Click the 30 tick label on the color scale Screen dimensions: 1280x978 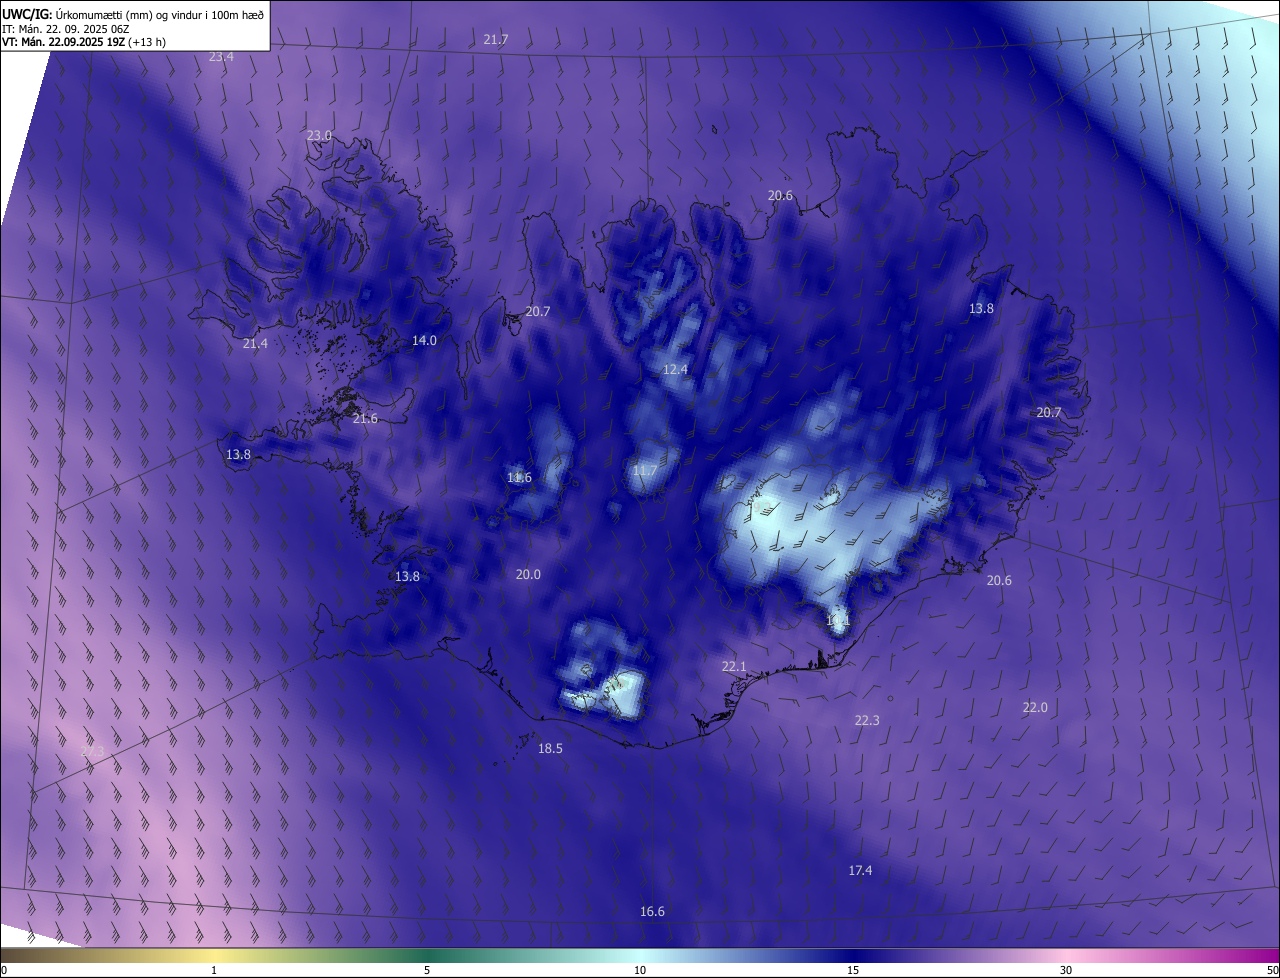click(1066, 970)
